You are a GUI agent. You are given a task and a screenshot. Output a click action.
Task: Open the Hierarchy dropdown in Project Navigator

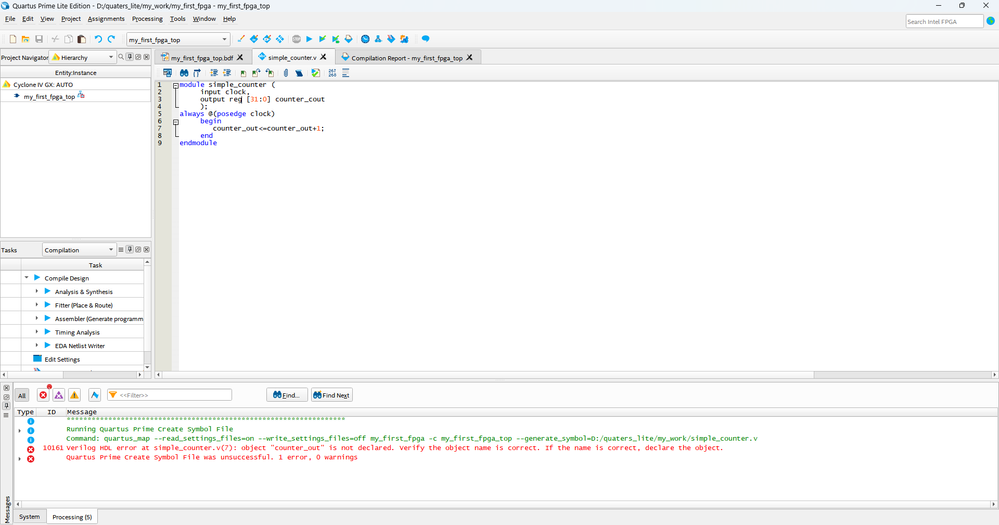84,57
